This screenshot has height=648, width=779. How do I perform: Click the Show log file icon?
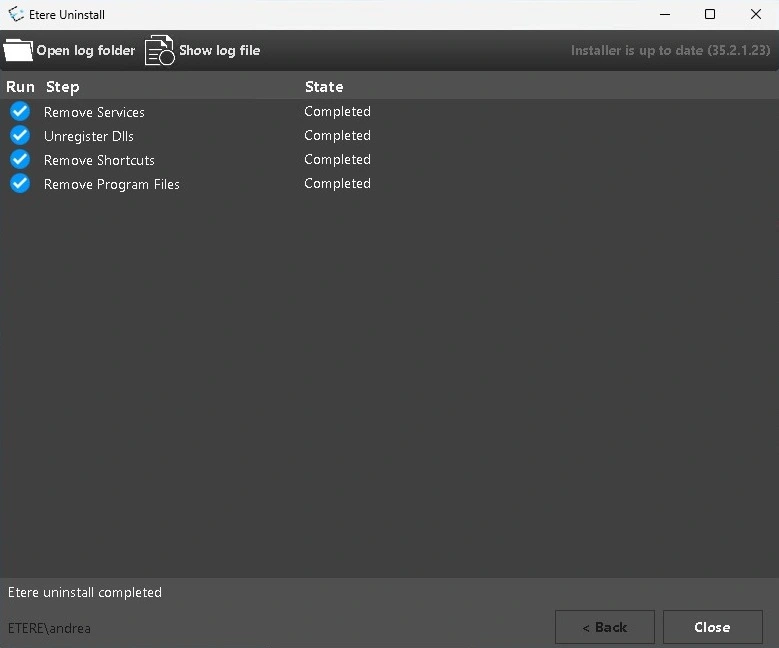[159, 50]
